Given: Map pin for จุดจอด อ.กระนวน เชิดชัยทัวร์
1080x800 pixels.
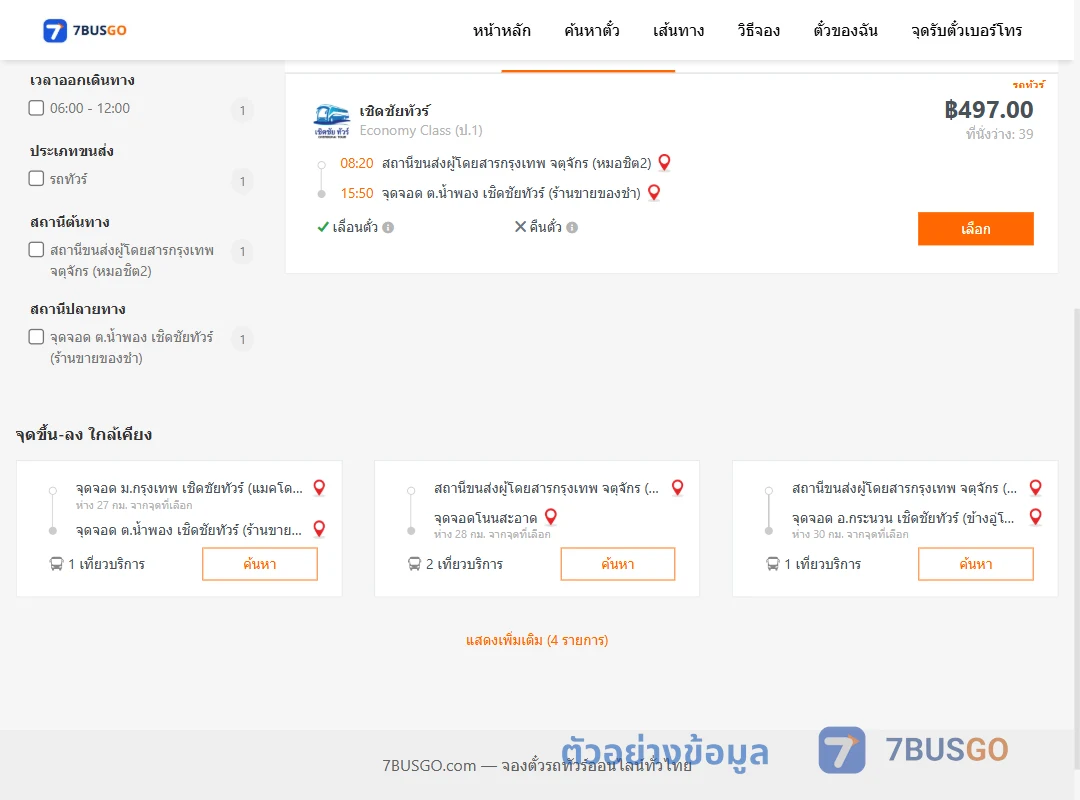Looking at the screenshot, I should (1035, 517).
